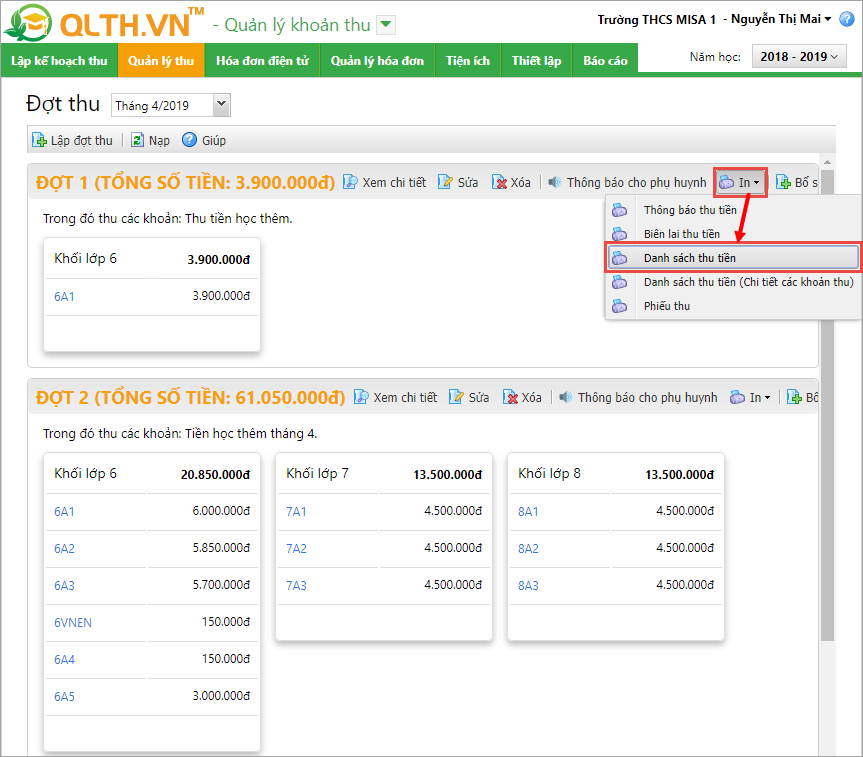Image resolution: width=863 pixels, height=757 pixels.
Task: Open the Thiết lập tab
Action: tap(537, 60)
